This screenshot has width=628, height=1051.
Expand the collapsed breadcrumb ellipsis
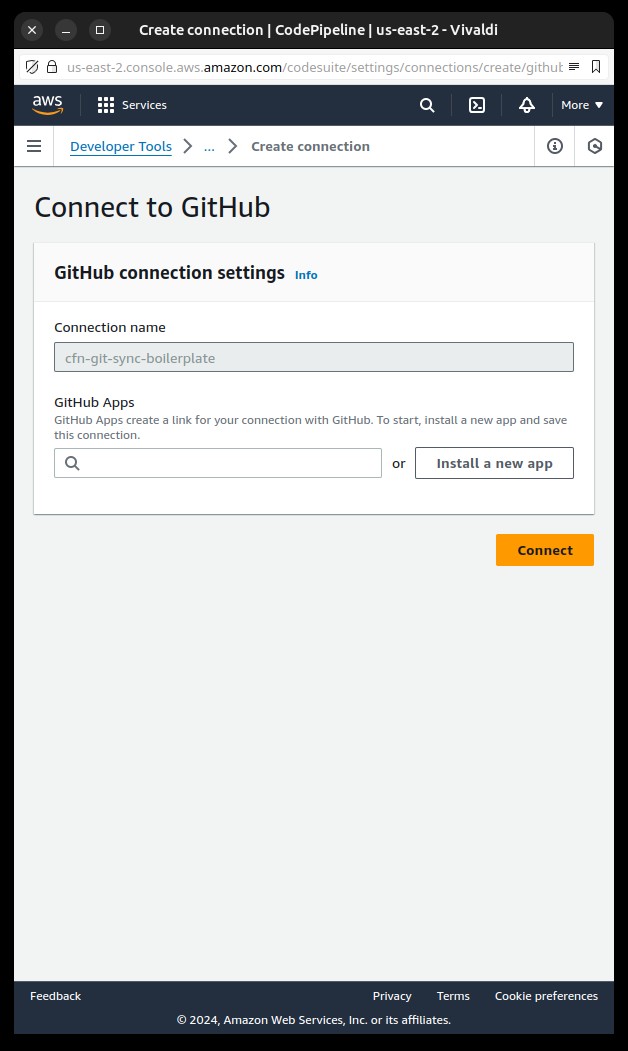(209, 146)
